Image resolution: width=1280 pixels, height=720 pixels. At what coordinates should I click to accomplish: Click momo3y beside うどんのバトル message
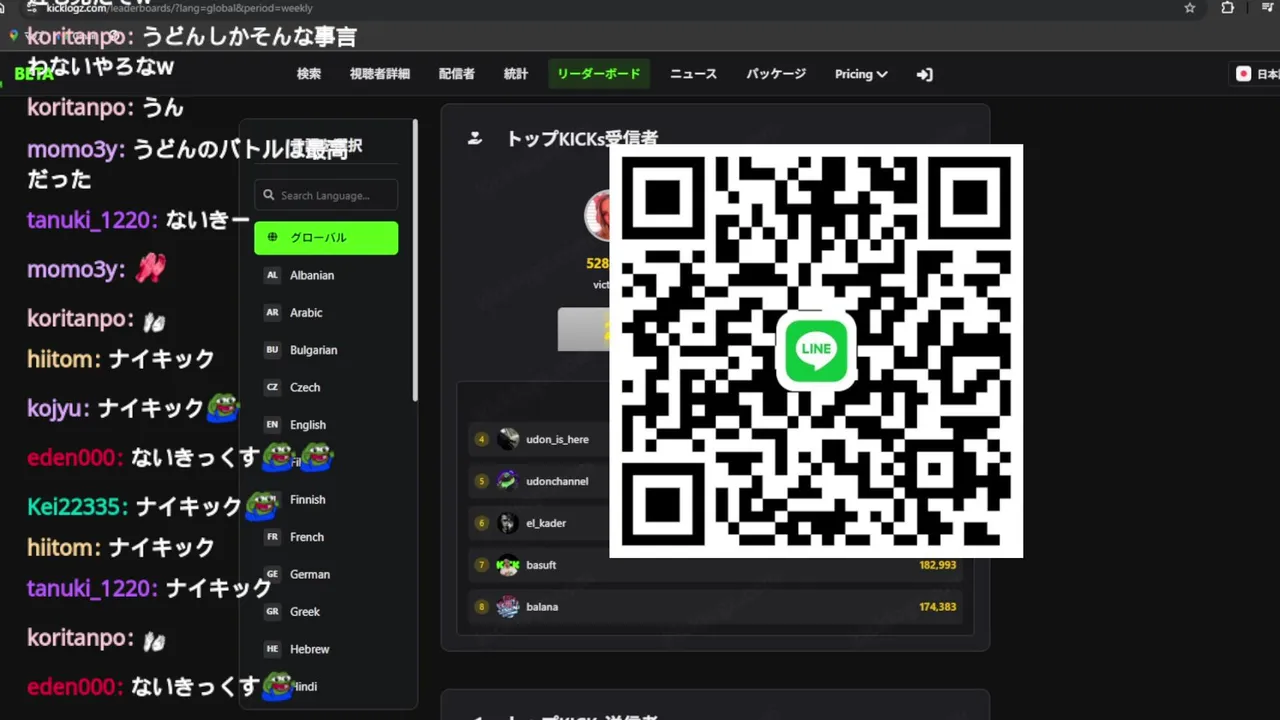click(x=75, y=150)
